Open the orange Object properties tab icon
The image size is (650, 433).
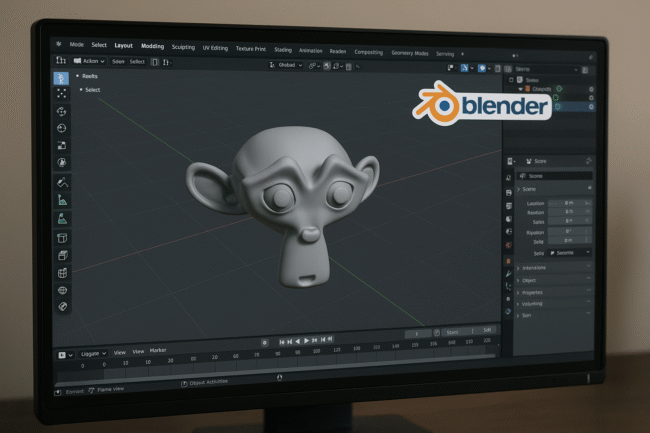pos(509,261)
